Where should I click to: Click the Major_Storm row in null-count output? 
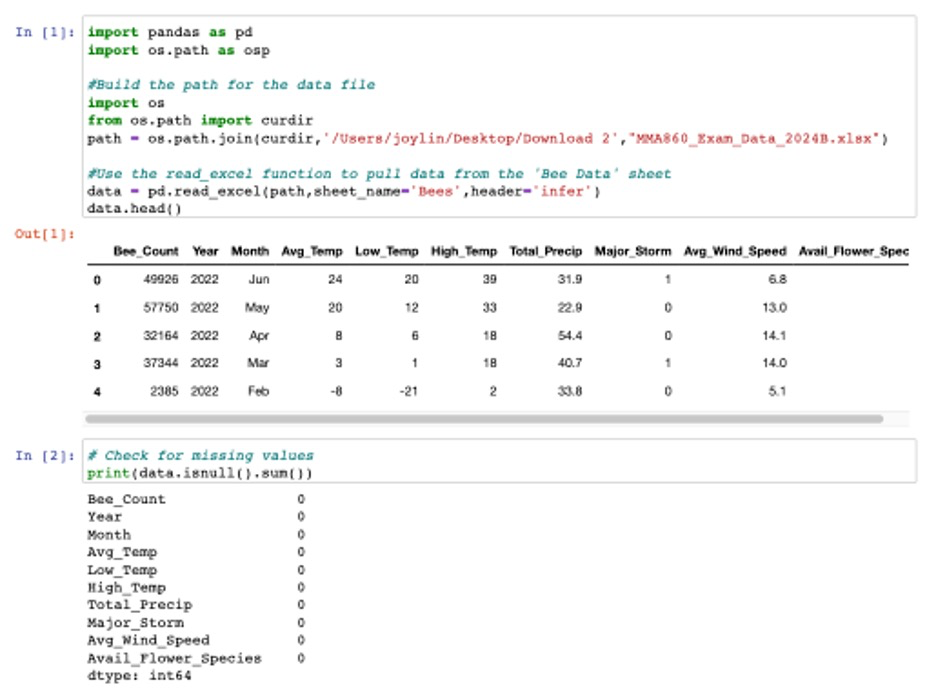[196, 623]
